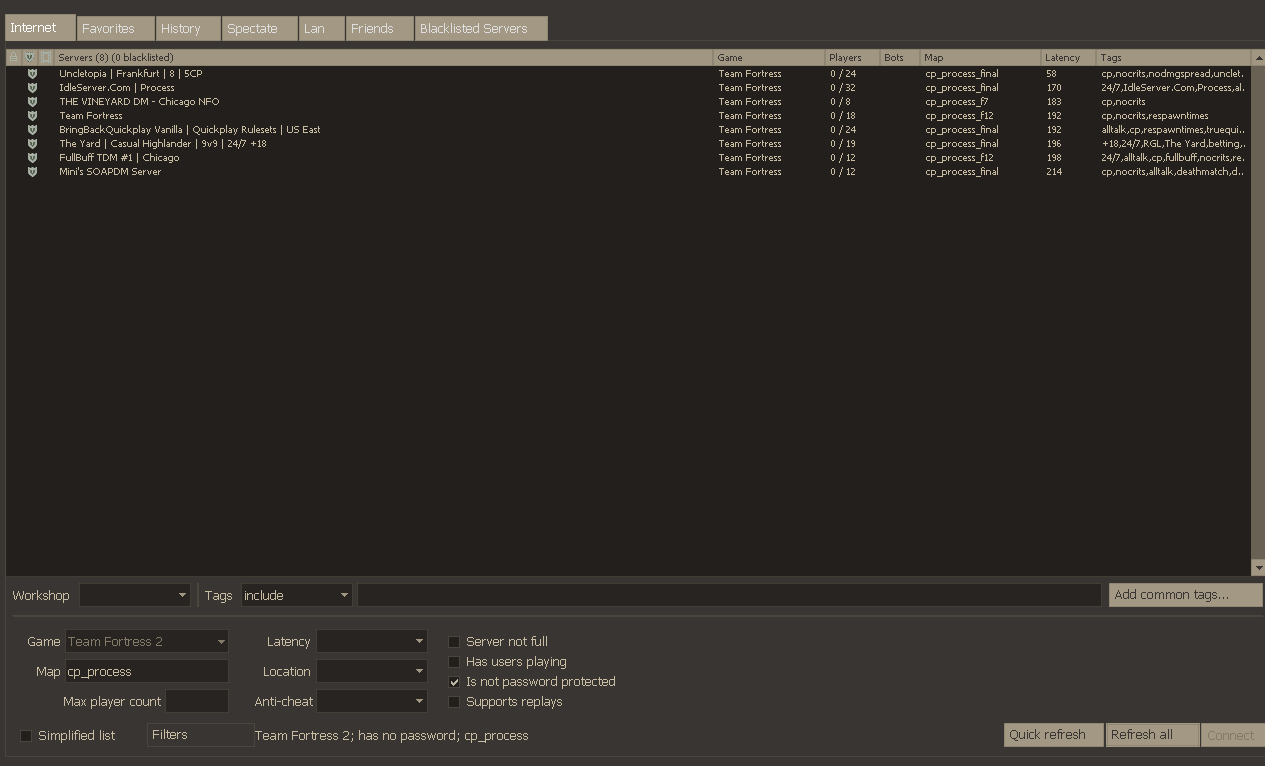The height and width of the screenshot is (766, 1265).
Task: Open the Blacklisted Servers tab
Action: tap(481, 29)
